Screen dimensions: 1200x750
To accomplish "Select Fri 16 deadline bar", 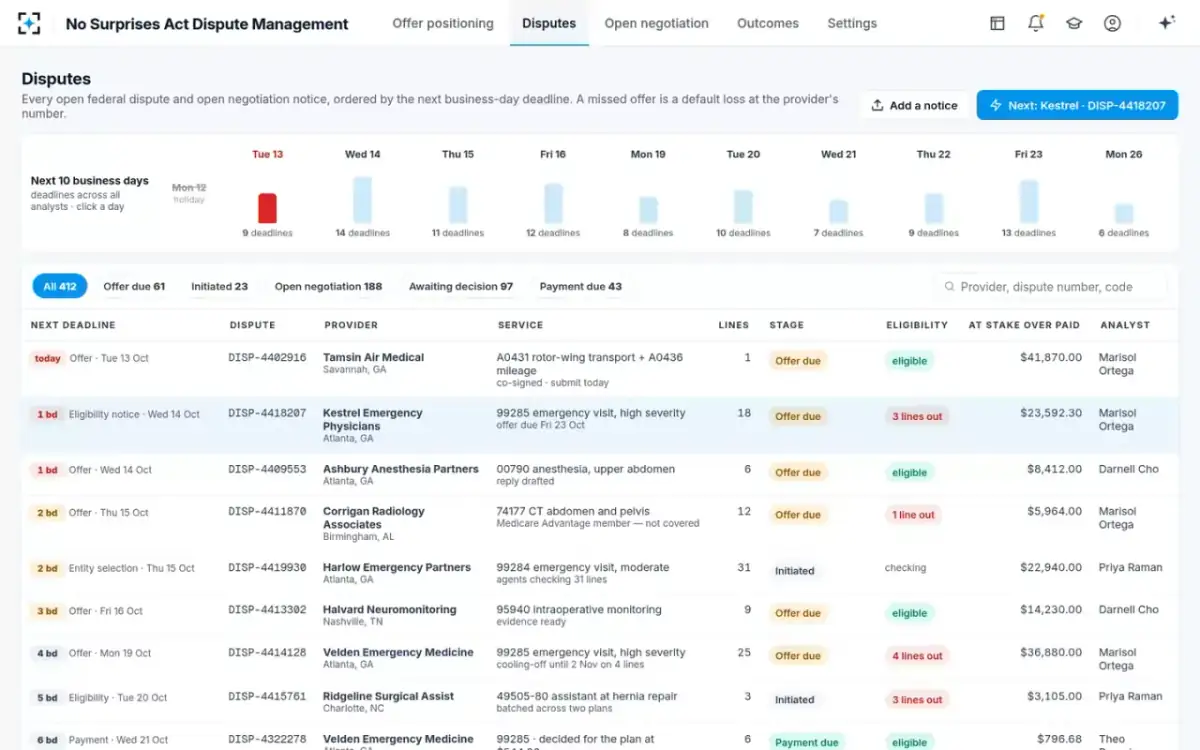I will coord(553,203).
